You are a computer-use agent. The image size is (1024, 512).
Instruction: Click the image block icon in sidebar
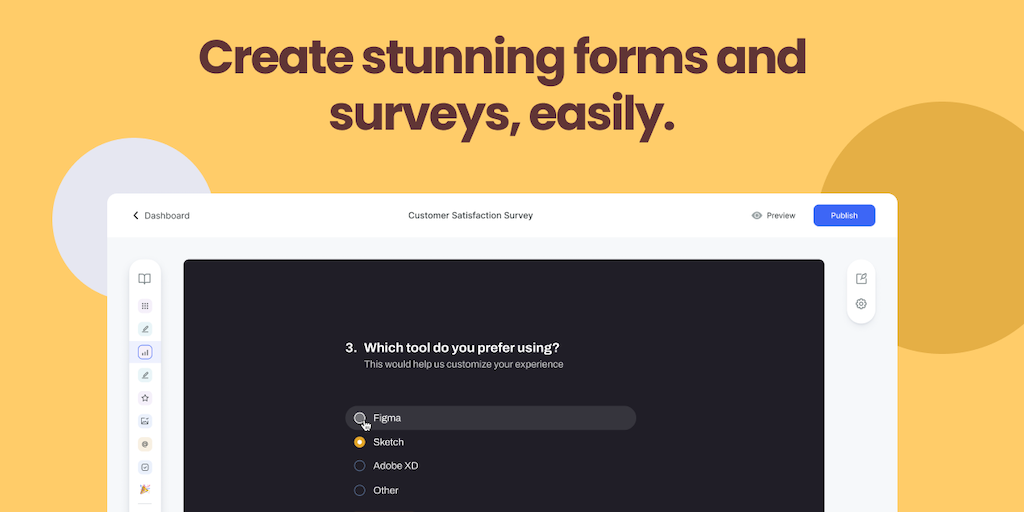coord(145,421)
